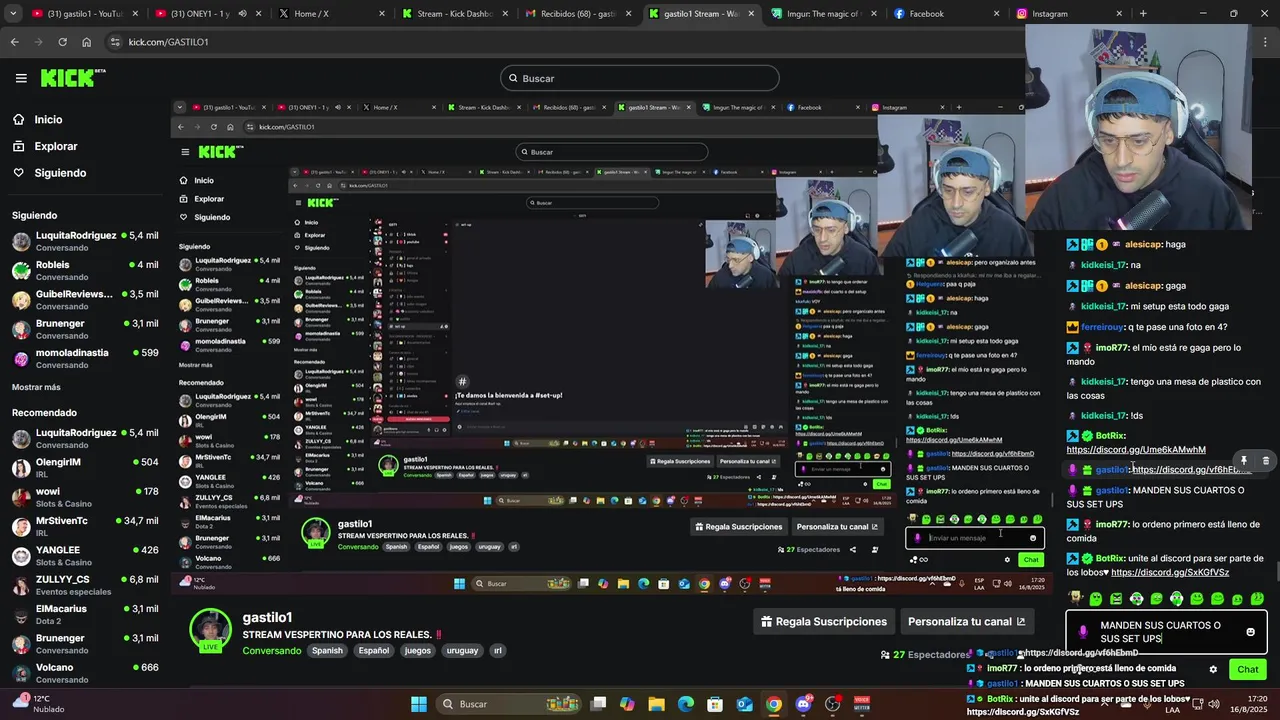
Task: Open a new browser tab with plus button
Action: (1143, 14)
